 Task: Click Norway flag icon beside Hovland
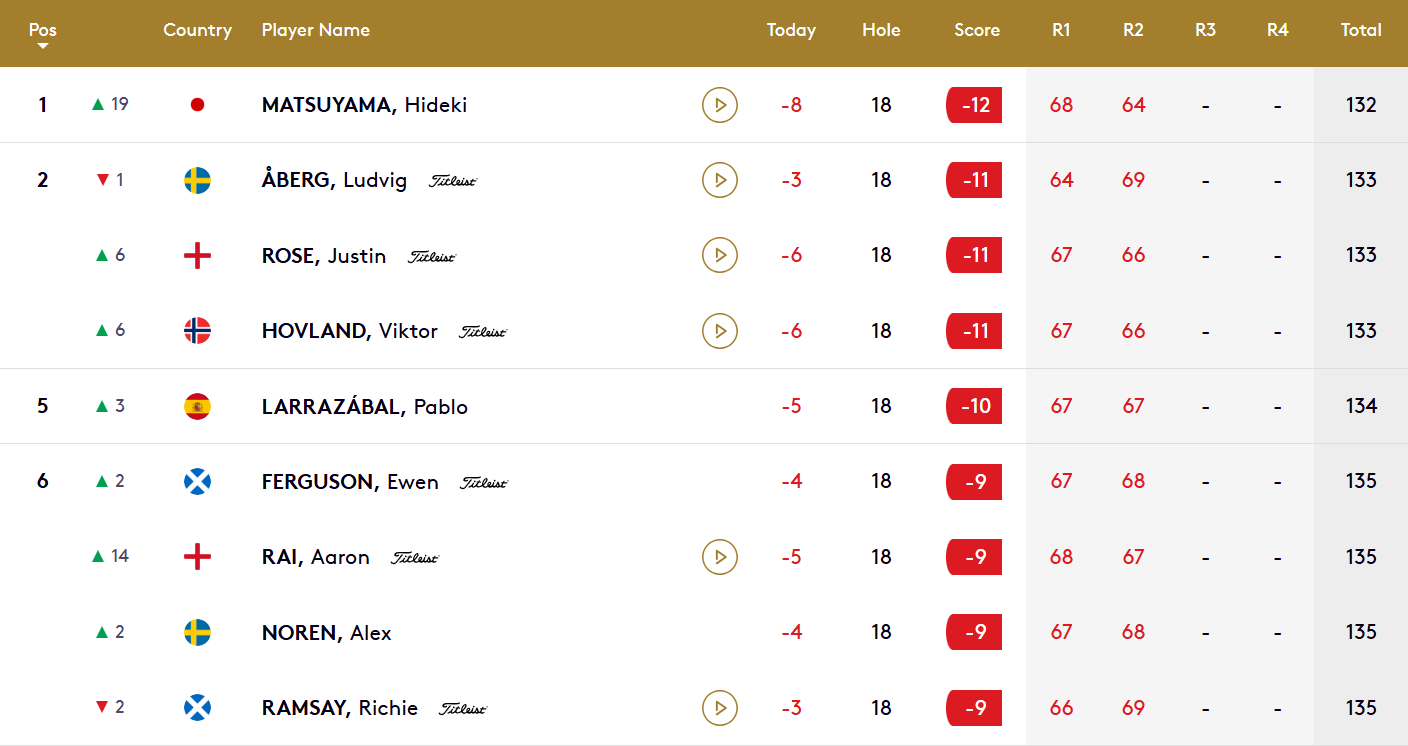pos(197,330)
